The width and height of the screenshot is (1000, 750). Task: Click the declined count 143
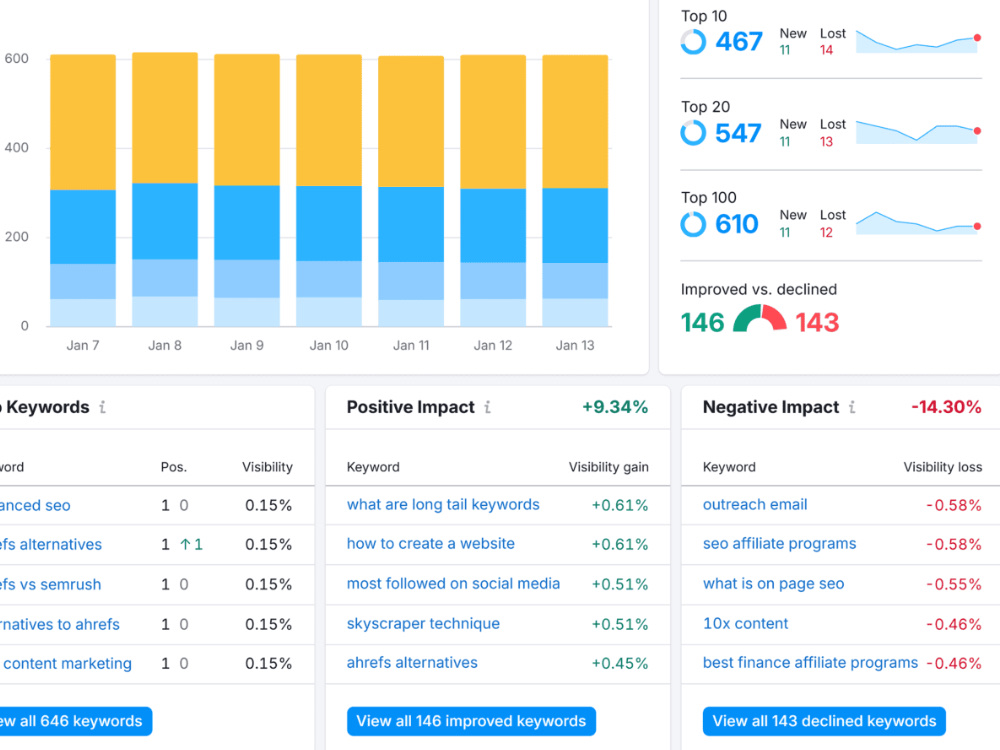817,323
